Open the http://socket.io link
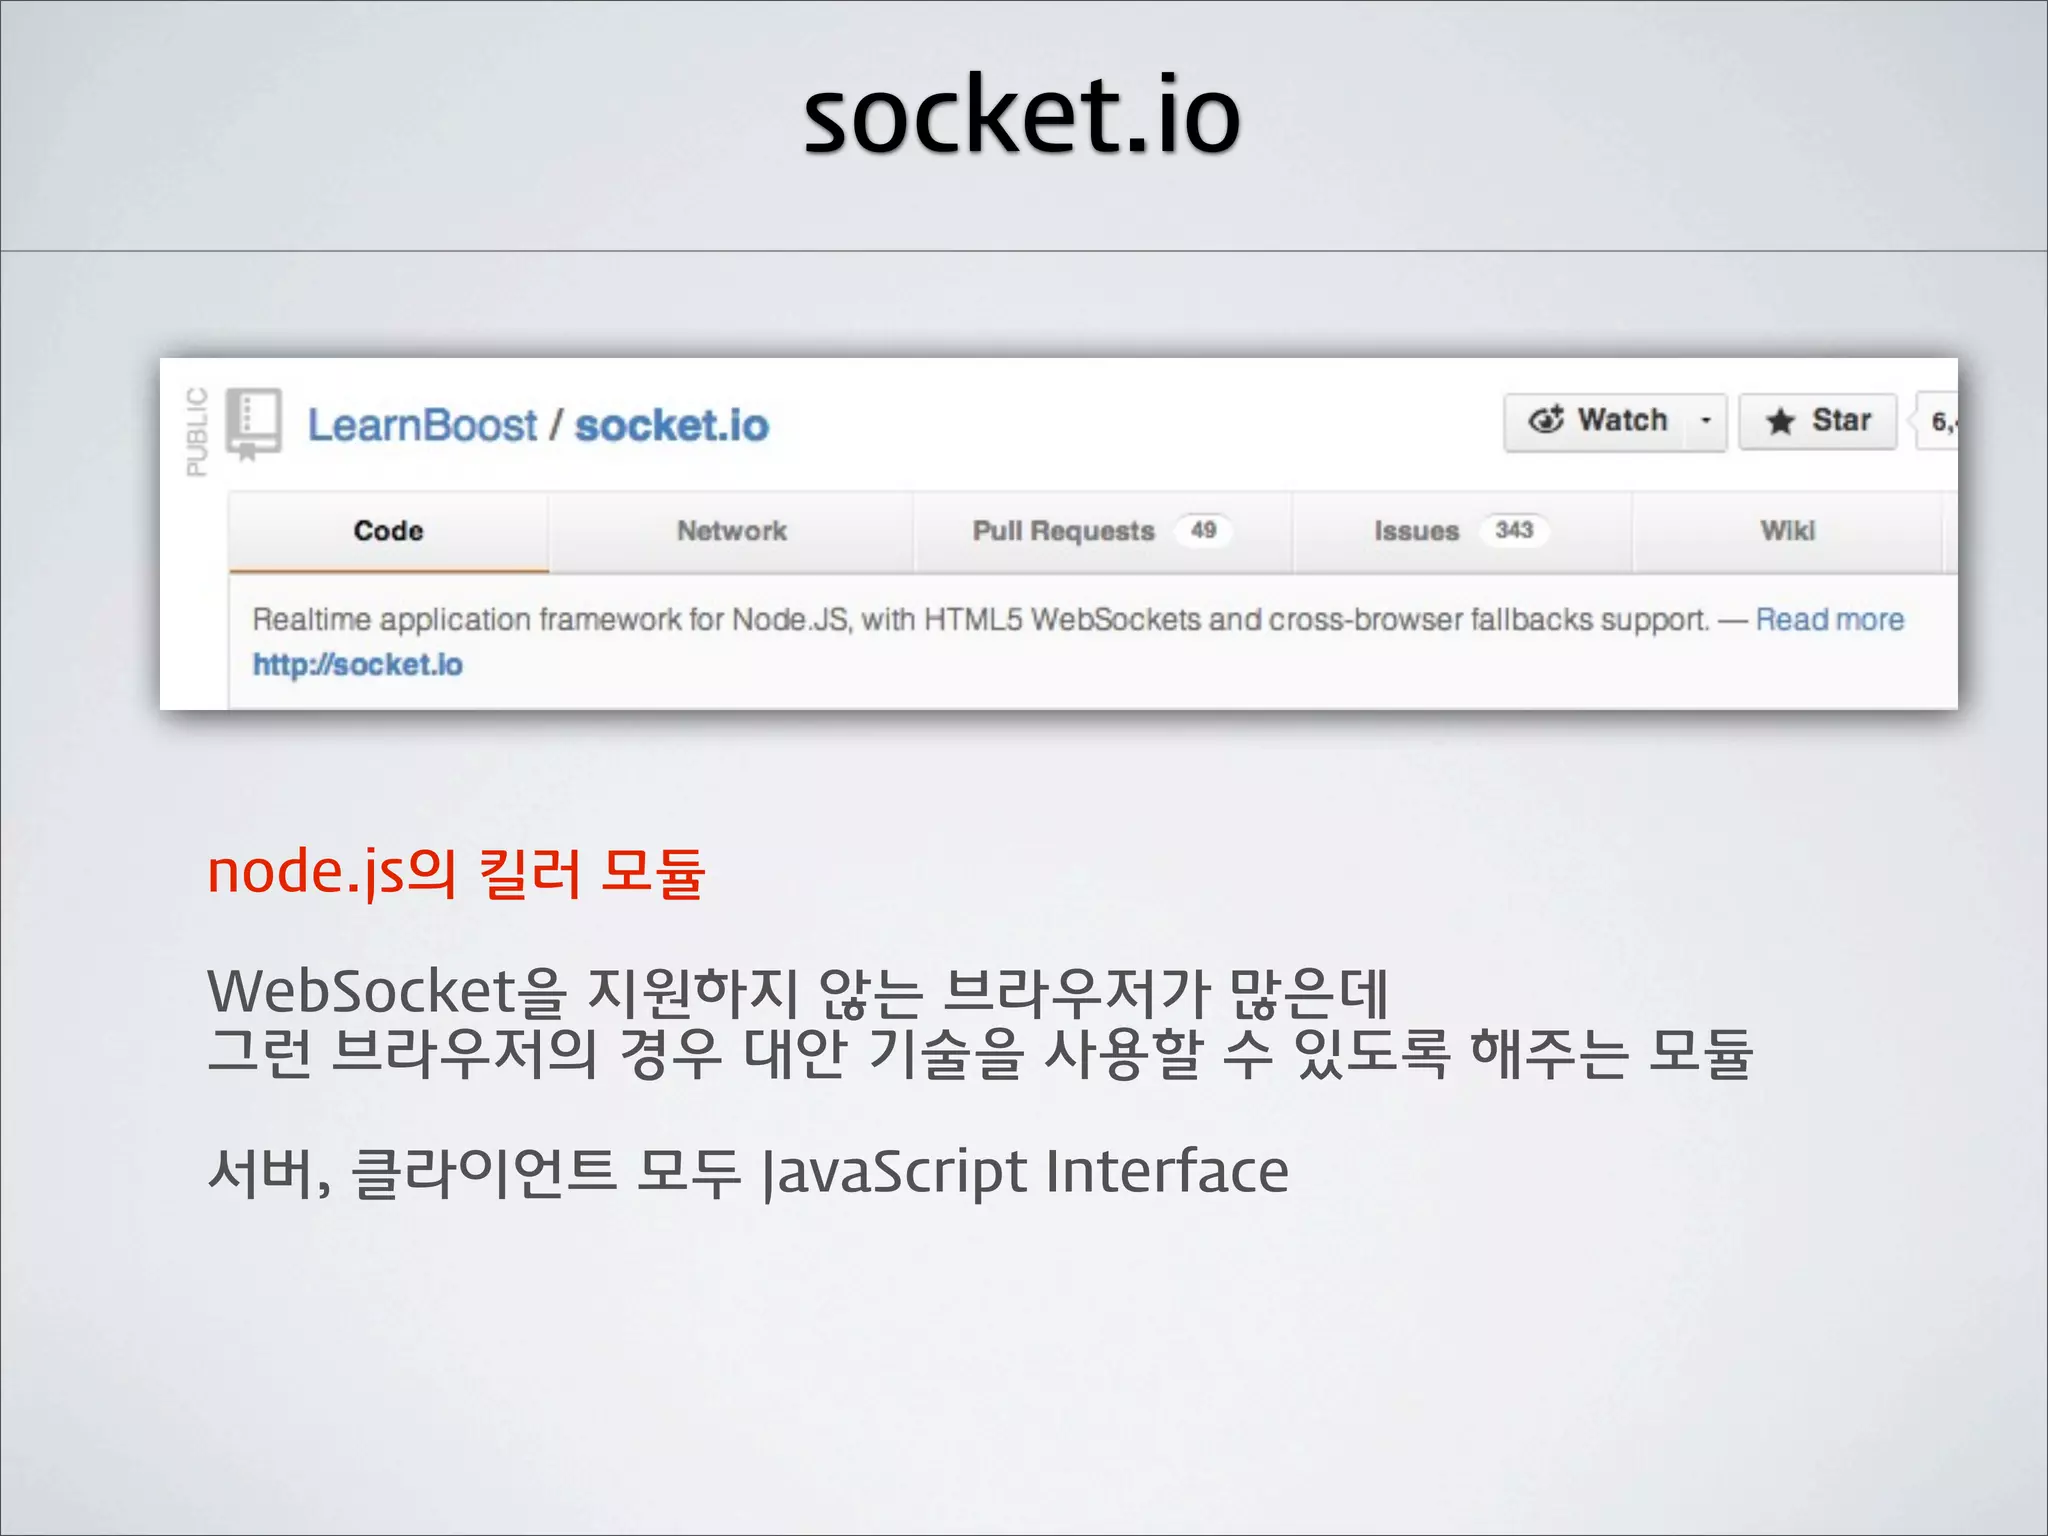Image resolution: width=2048 pixels, height=1536 pixels. point(358,665)
